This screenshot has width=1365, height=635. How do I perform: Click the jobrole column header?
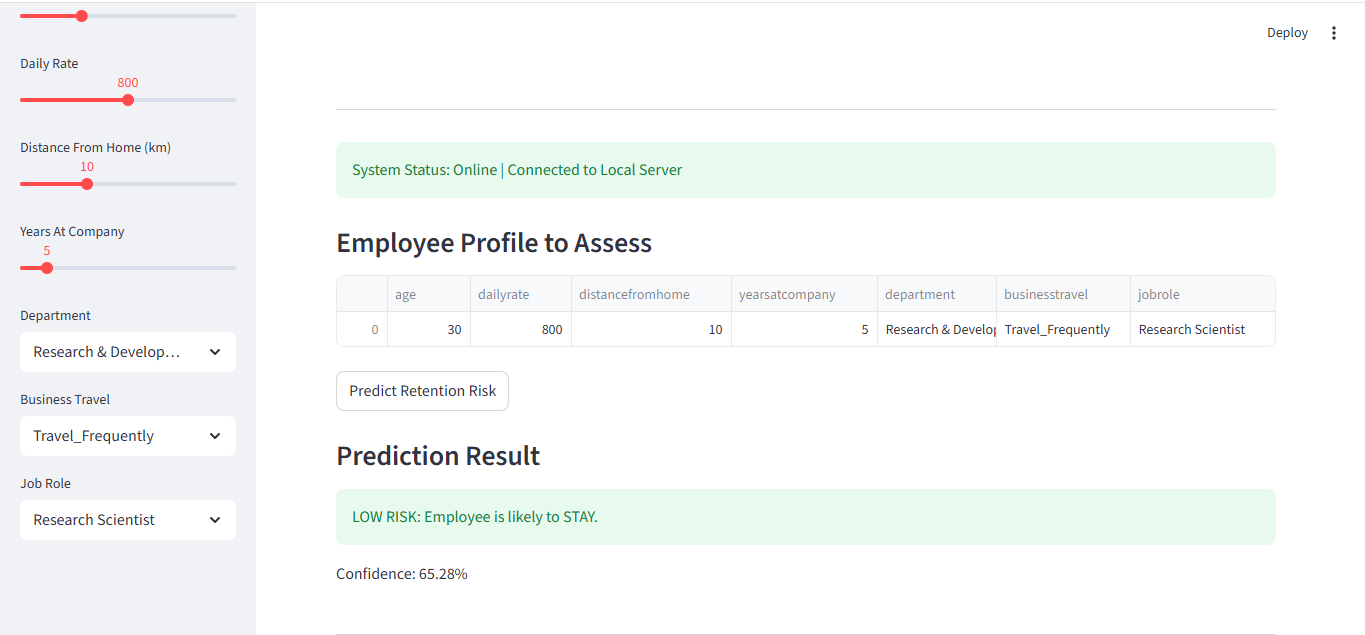(x=1203, y=294)
